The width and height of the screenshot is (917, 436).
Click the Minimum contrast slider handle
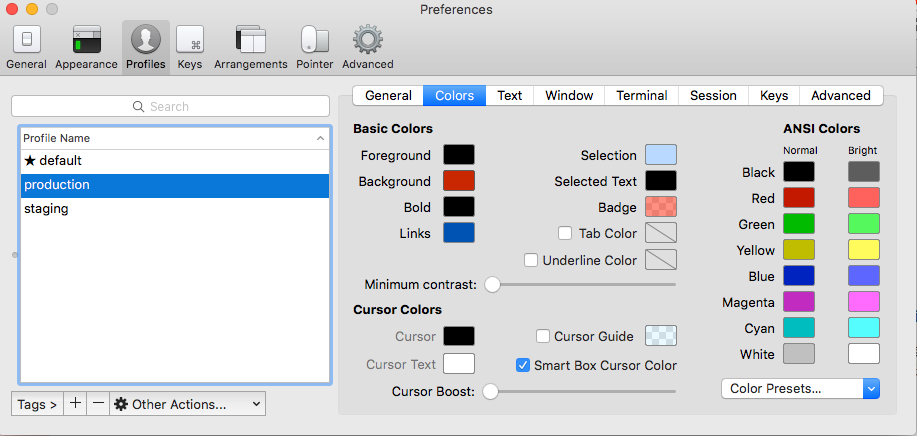(x=492, y=285)
